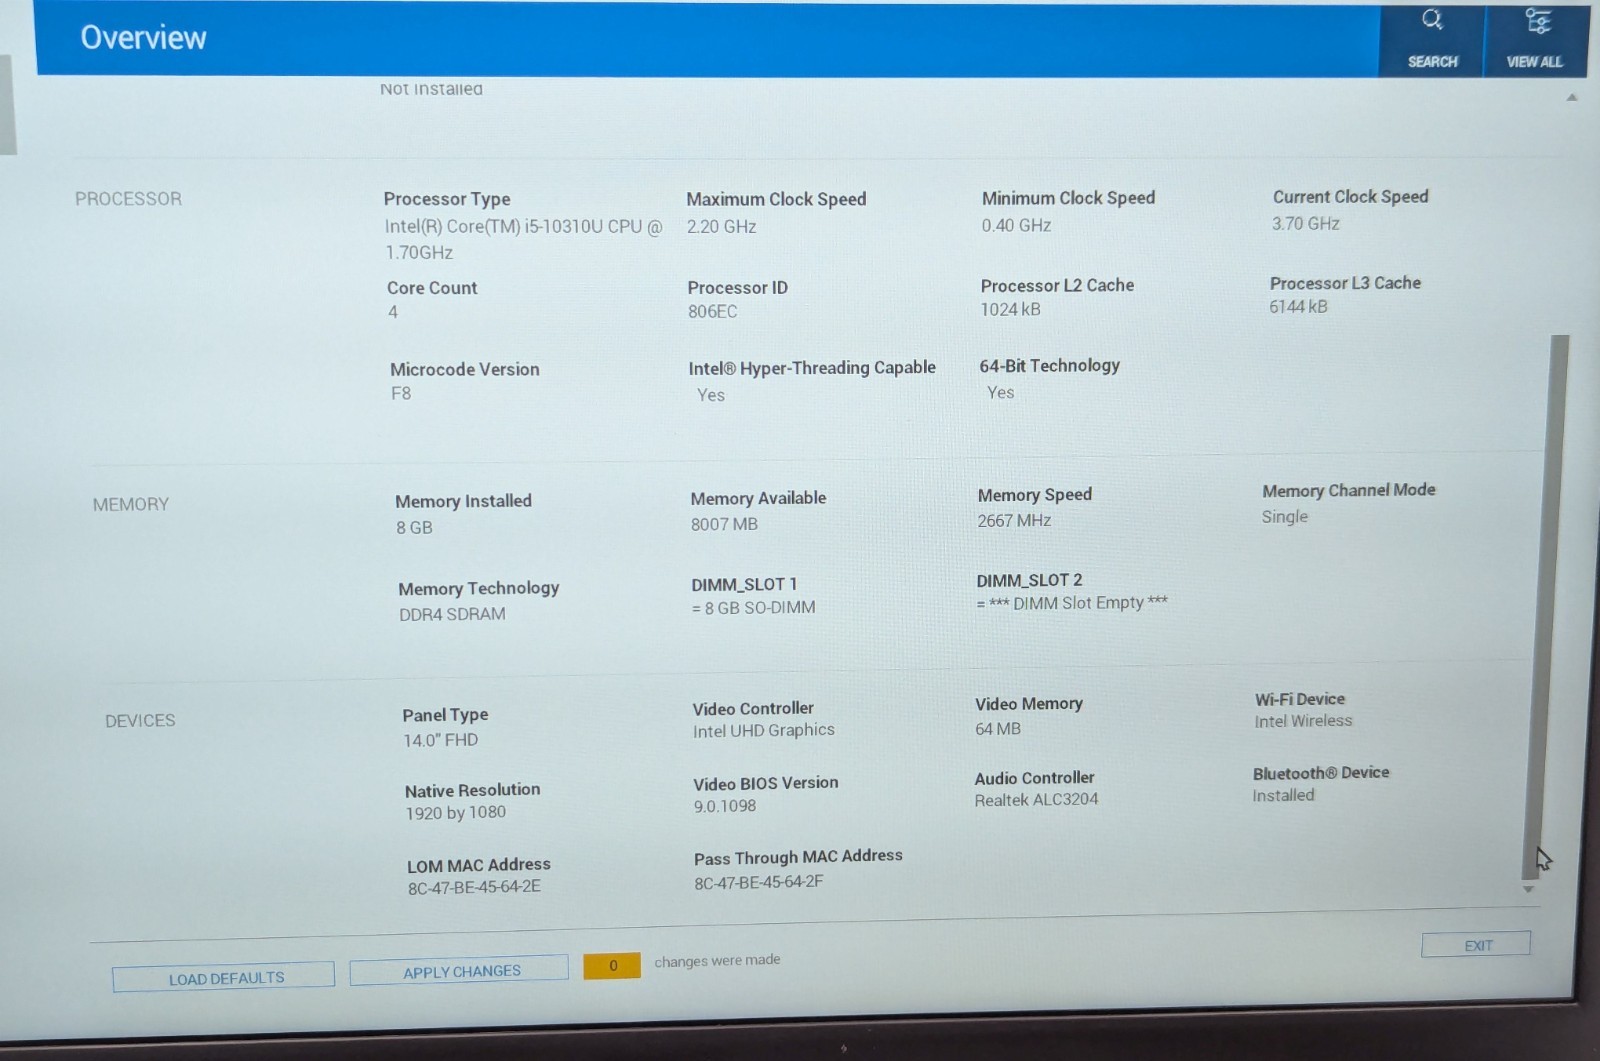Click the Panel Type value 14.0" FHD
The width and height of the screenshot is (1600, 1061).
pyautogui.click(x=441, y=741)
